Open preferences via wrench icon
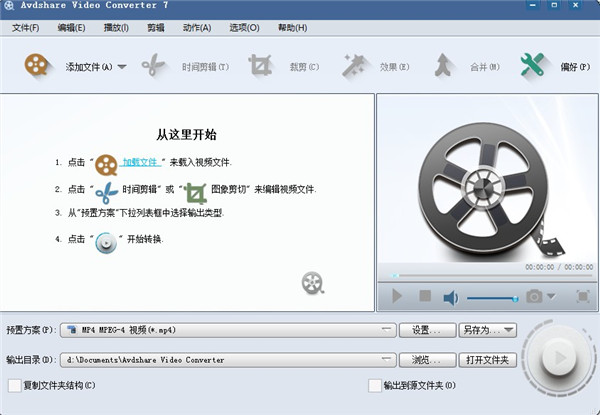 click(532, 65)
